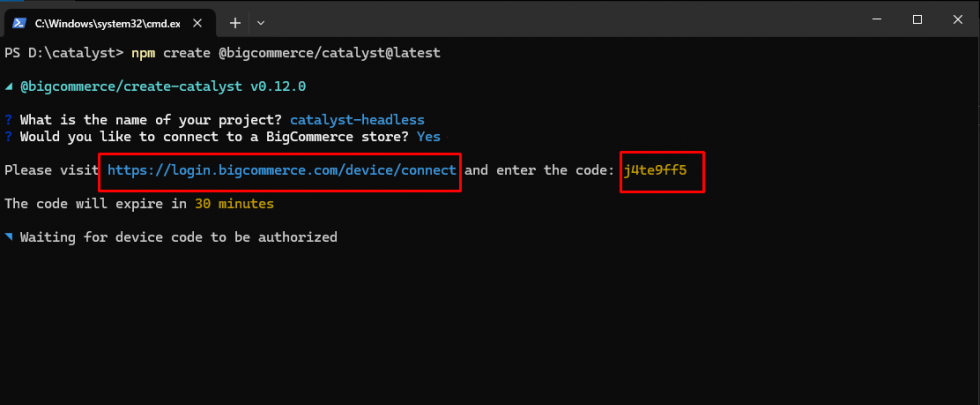Open a new terminal tab with plus
The width and height of the screenshot is (980, 405).
[235, 21]
